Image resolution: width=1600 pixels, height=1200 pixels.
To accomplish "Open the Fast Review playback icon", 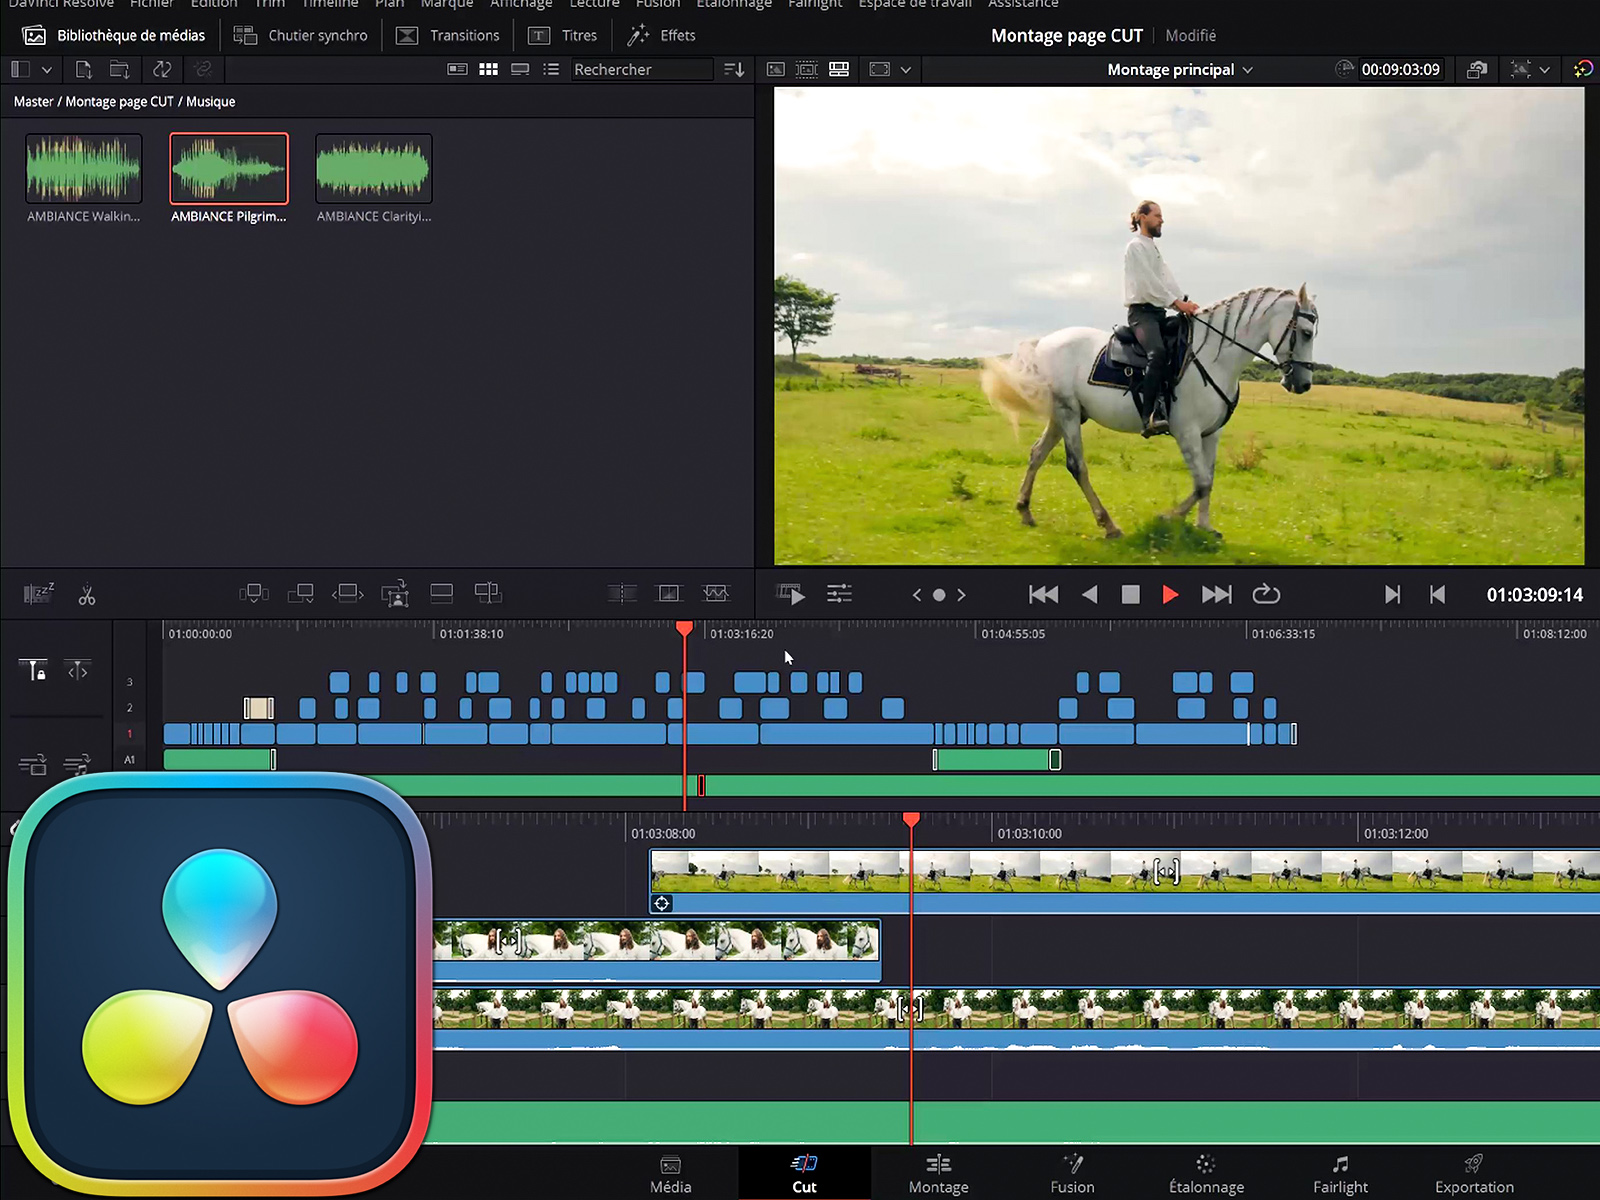I will click(790, 595).
